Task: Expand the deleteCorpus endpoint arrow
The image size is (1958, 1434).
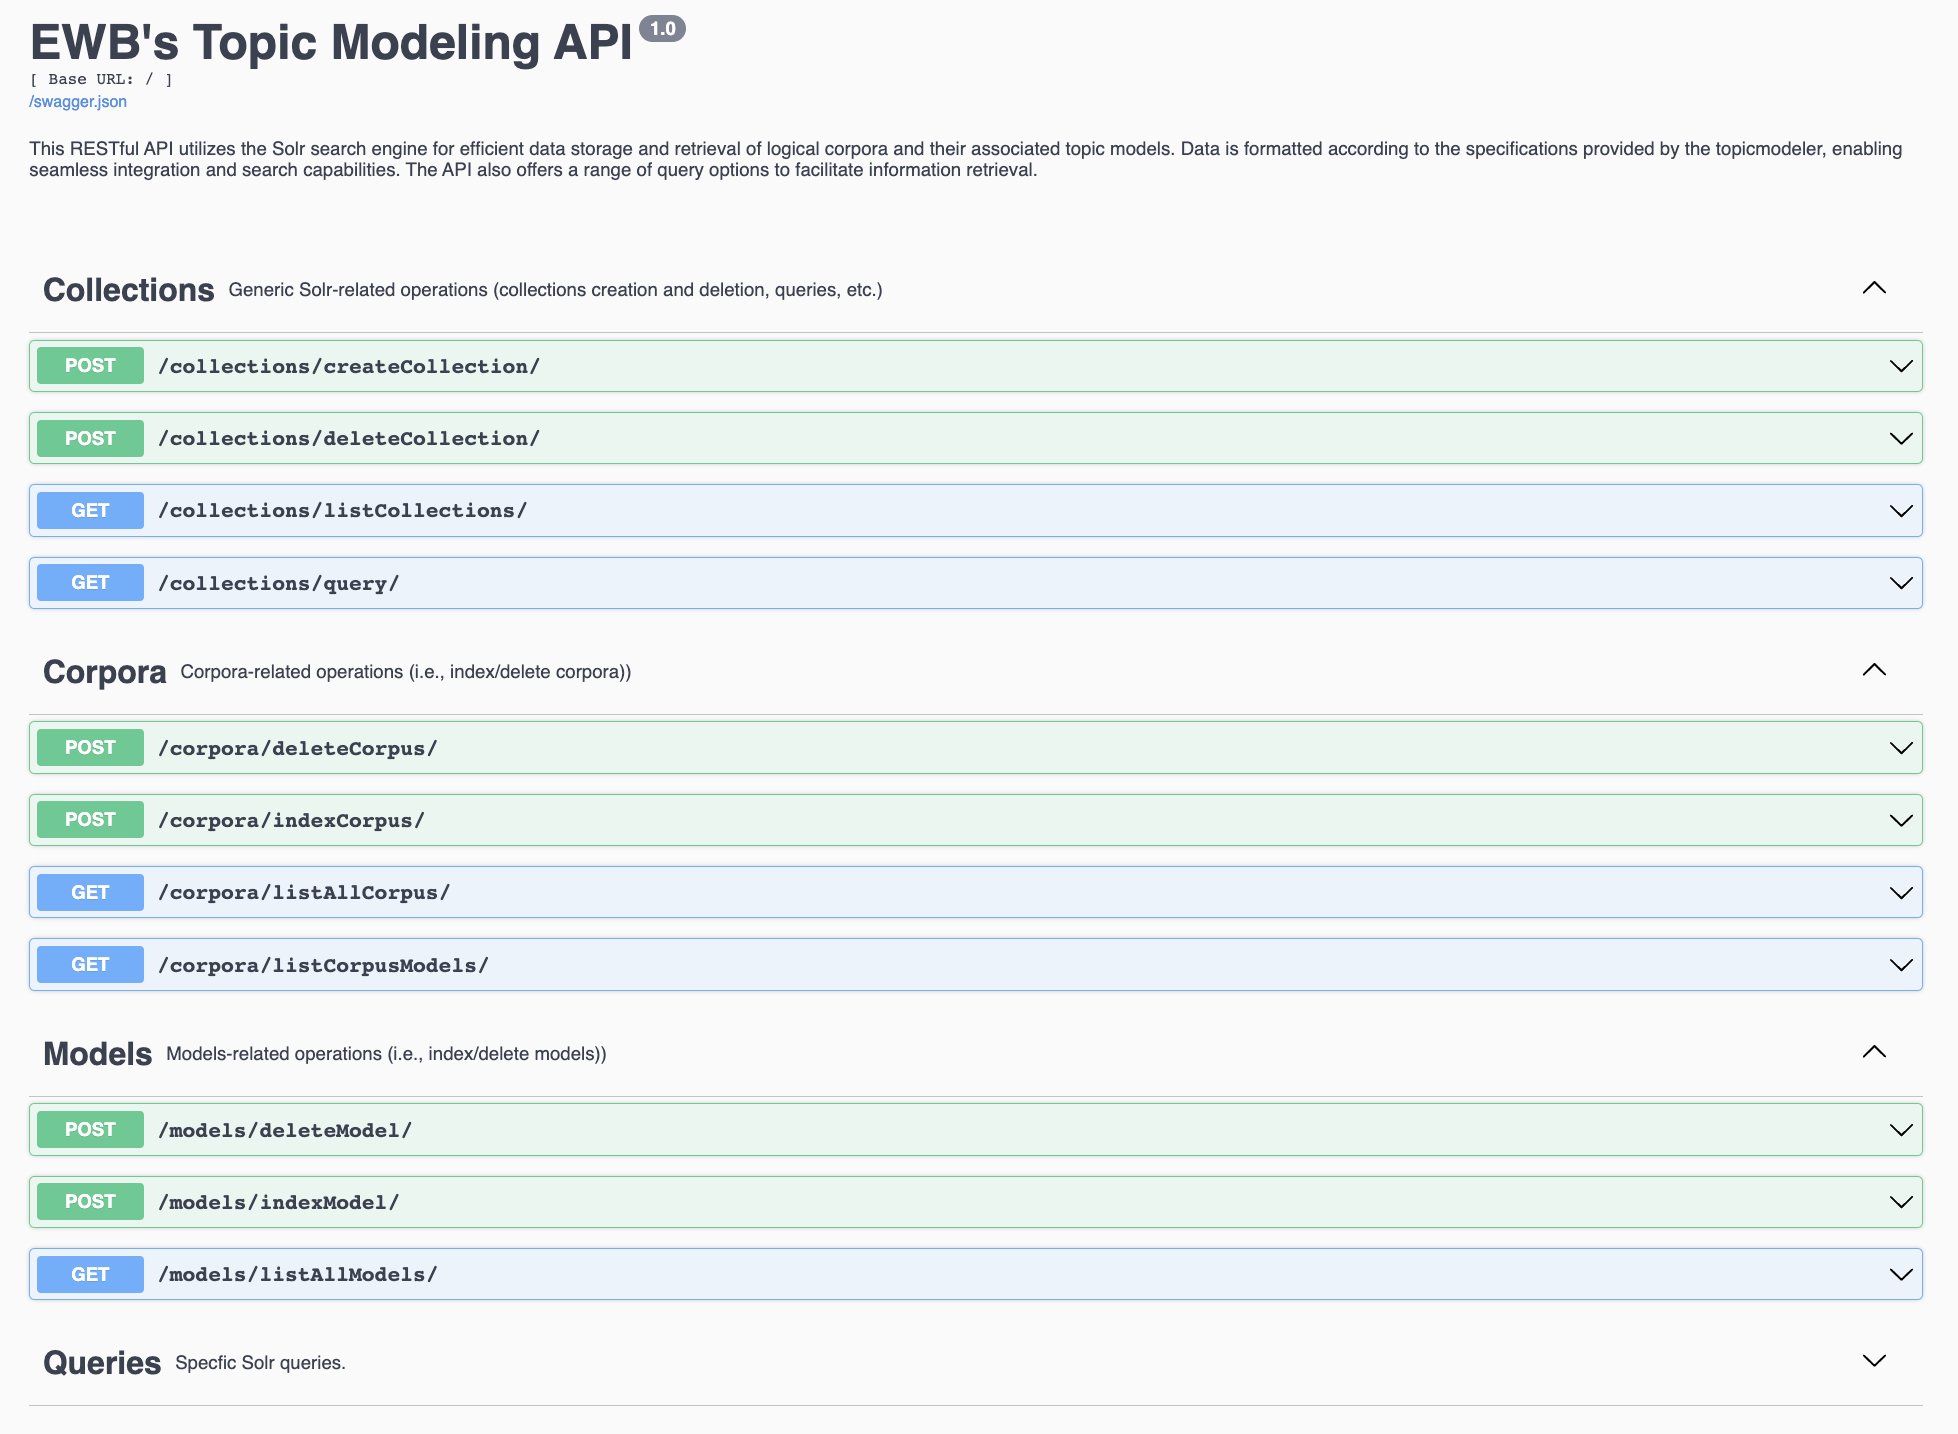Action: click(x=1900, y=748)
